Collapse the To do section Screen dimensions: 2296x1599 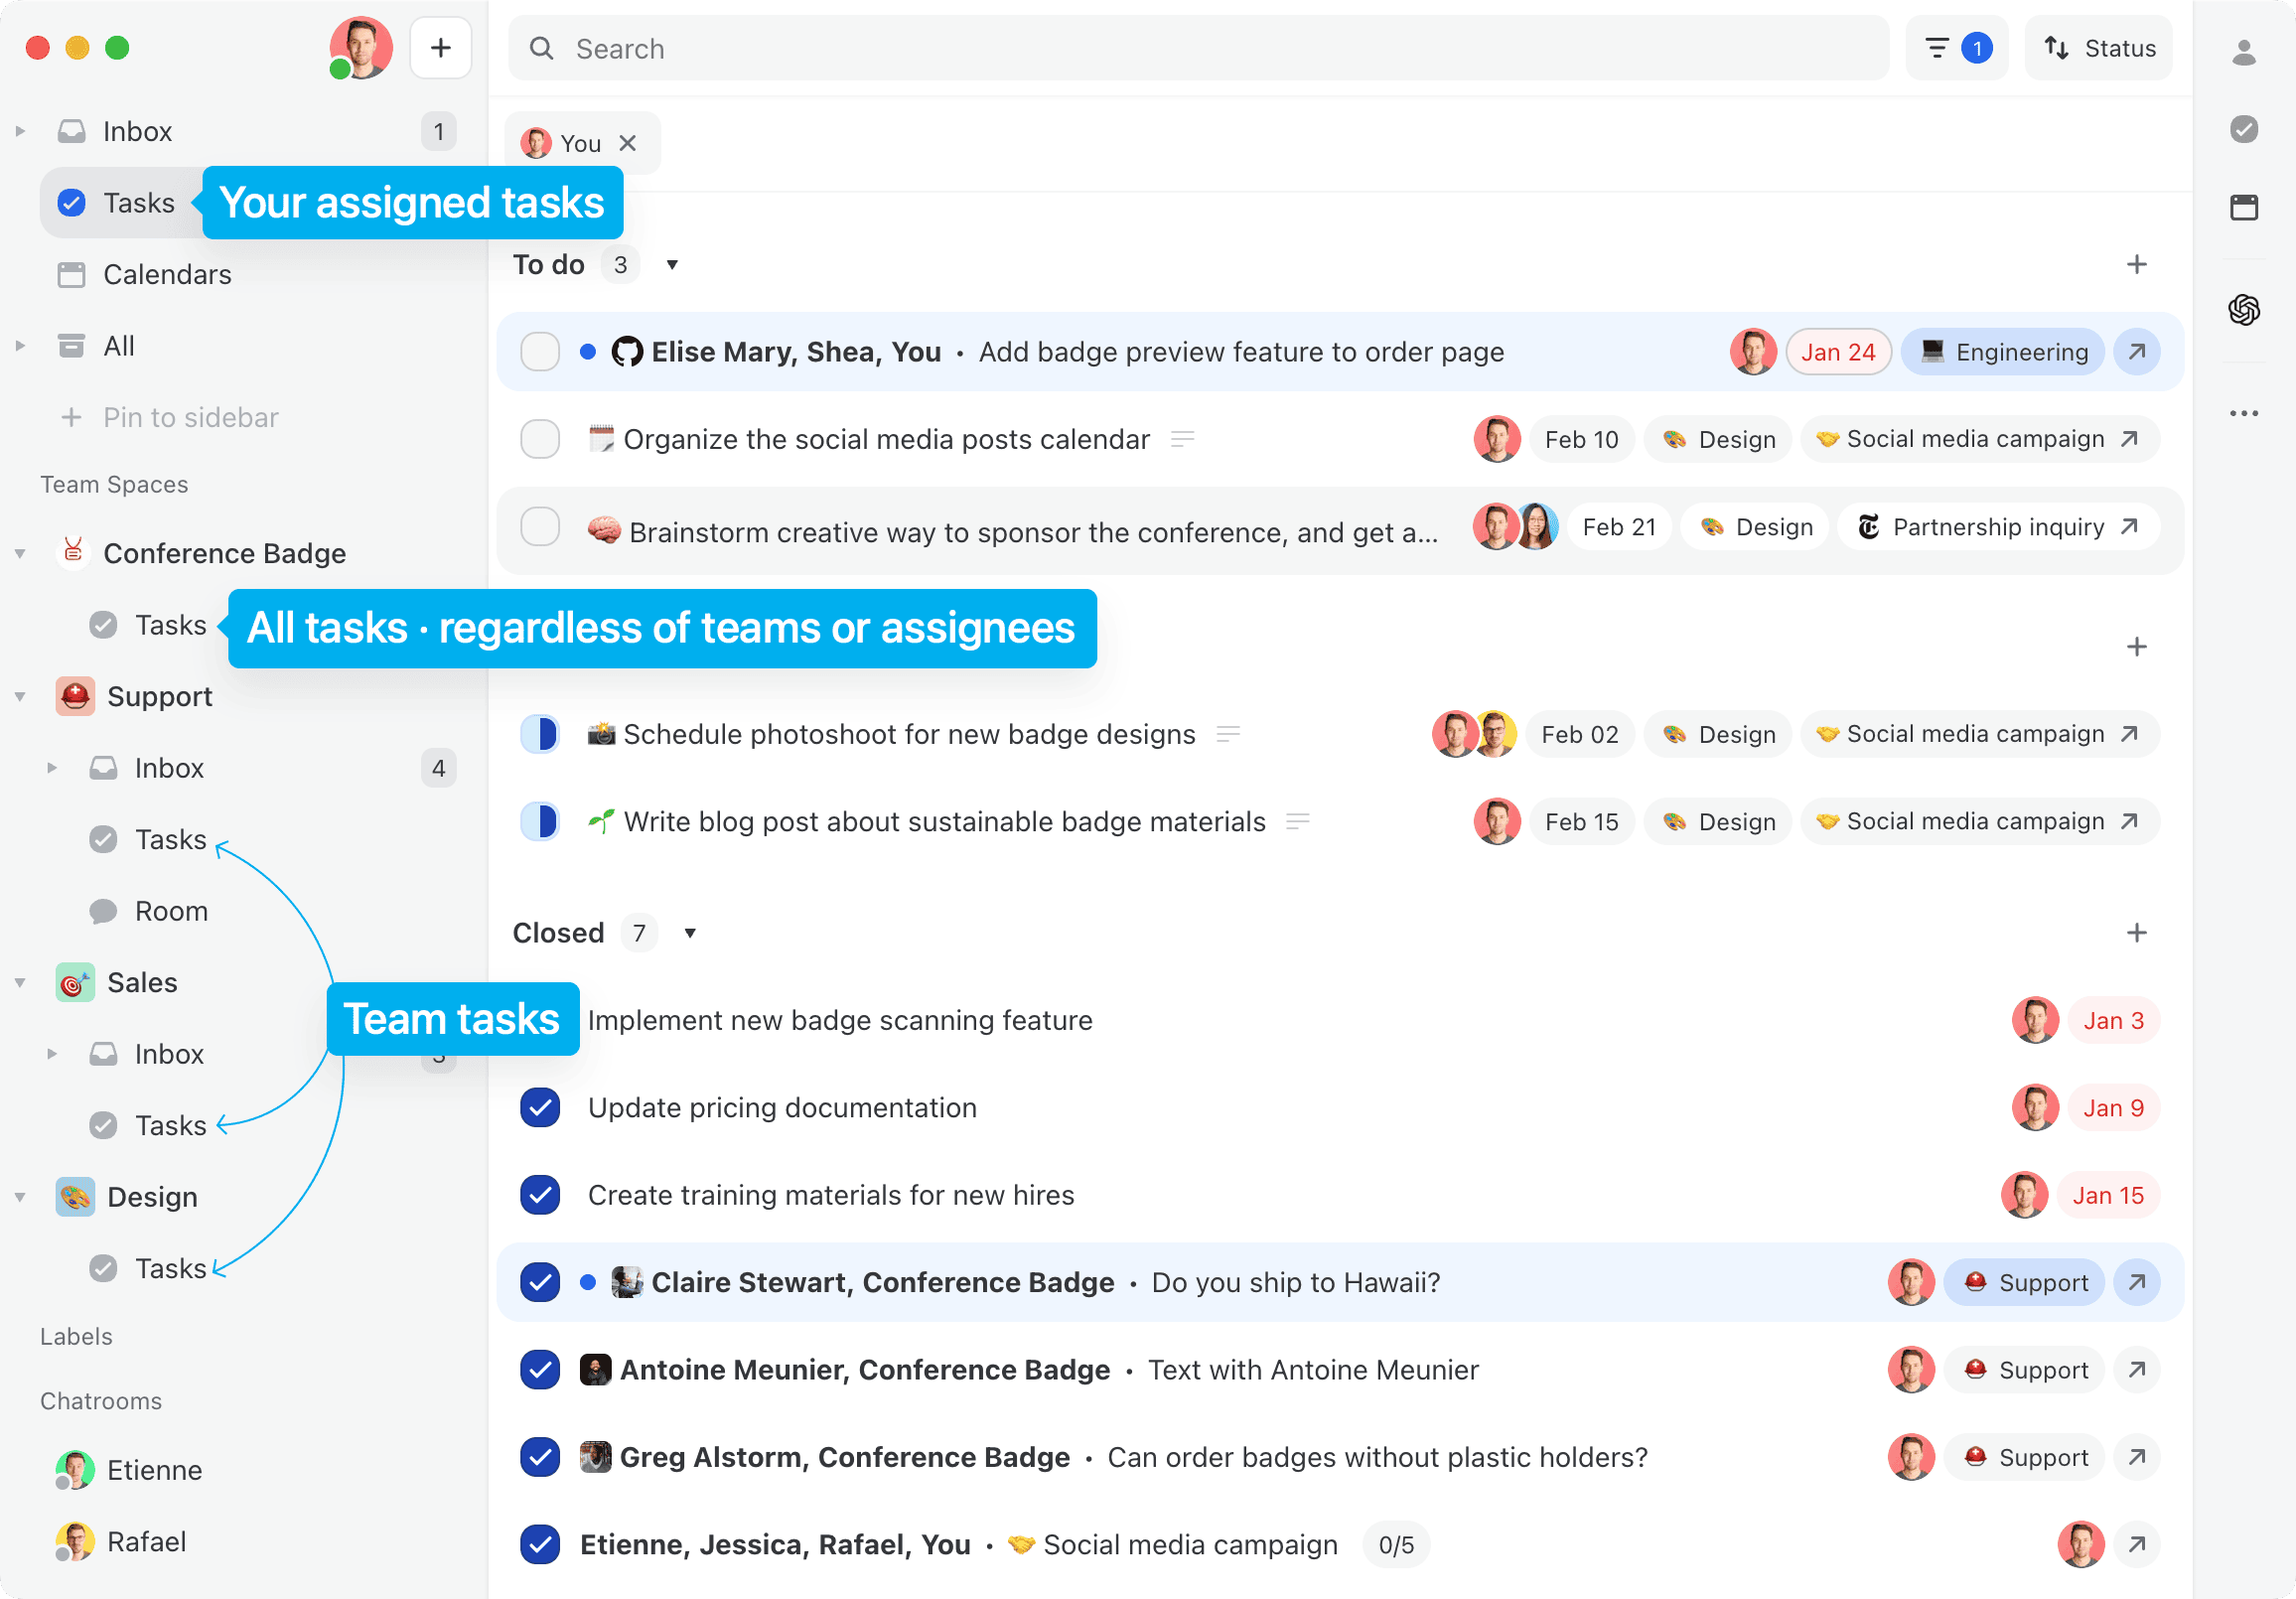[x=671, y=264]
